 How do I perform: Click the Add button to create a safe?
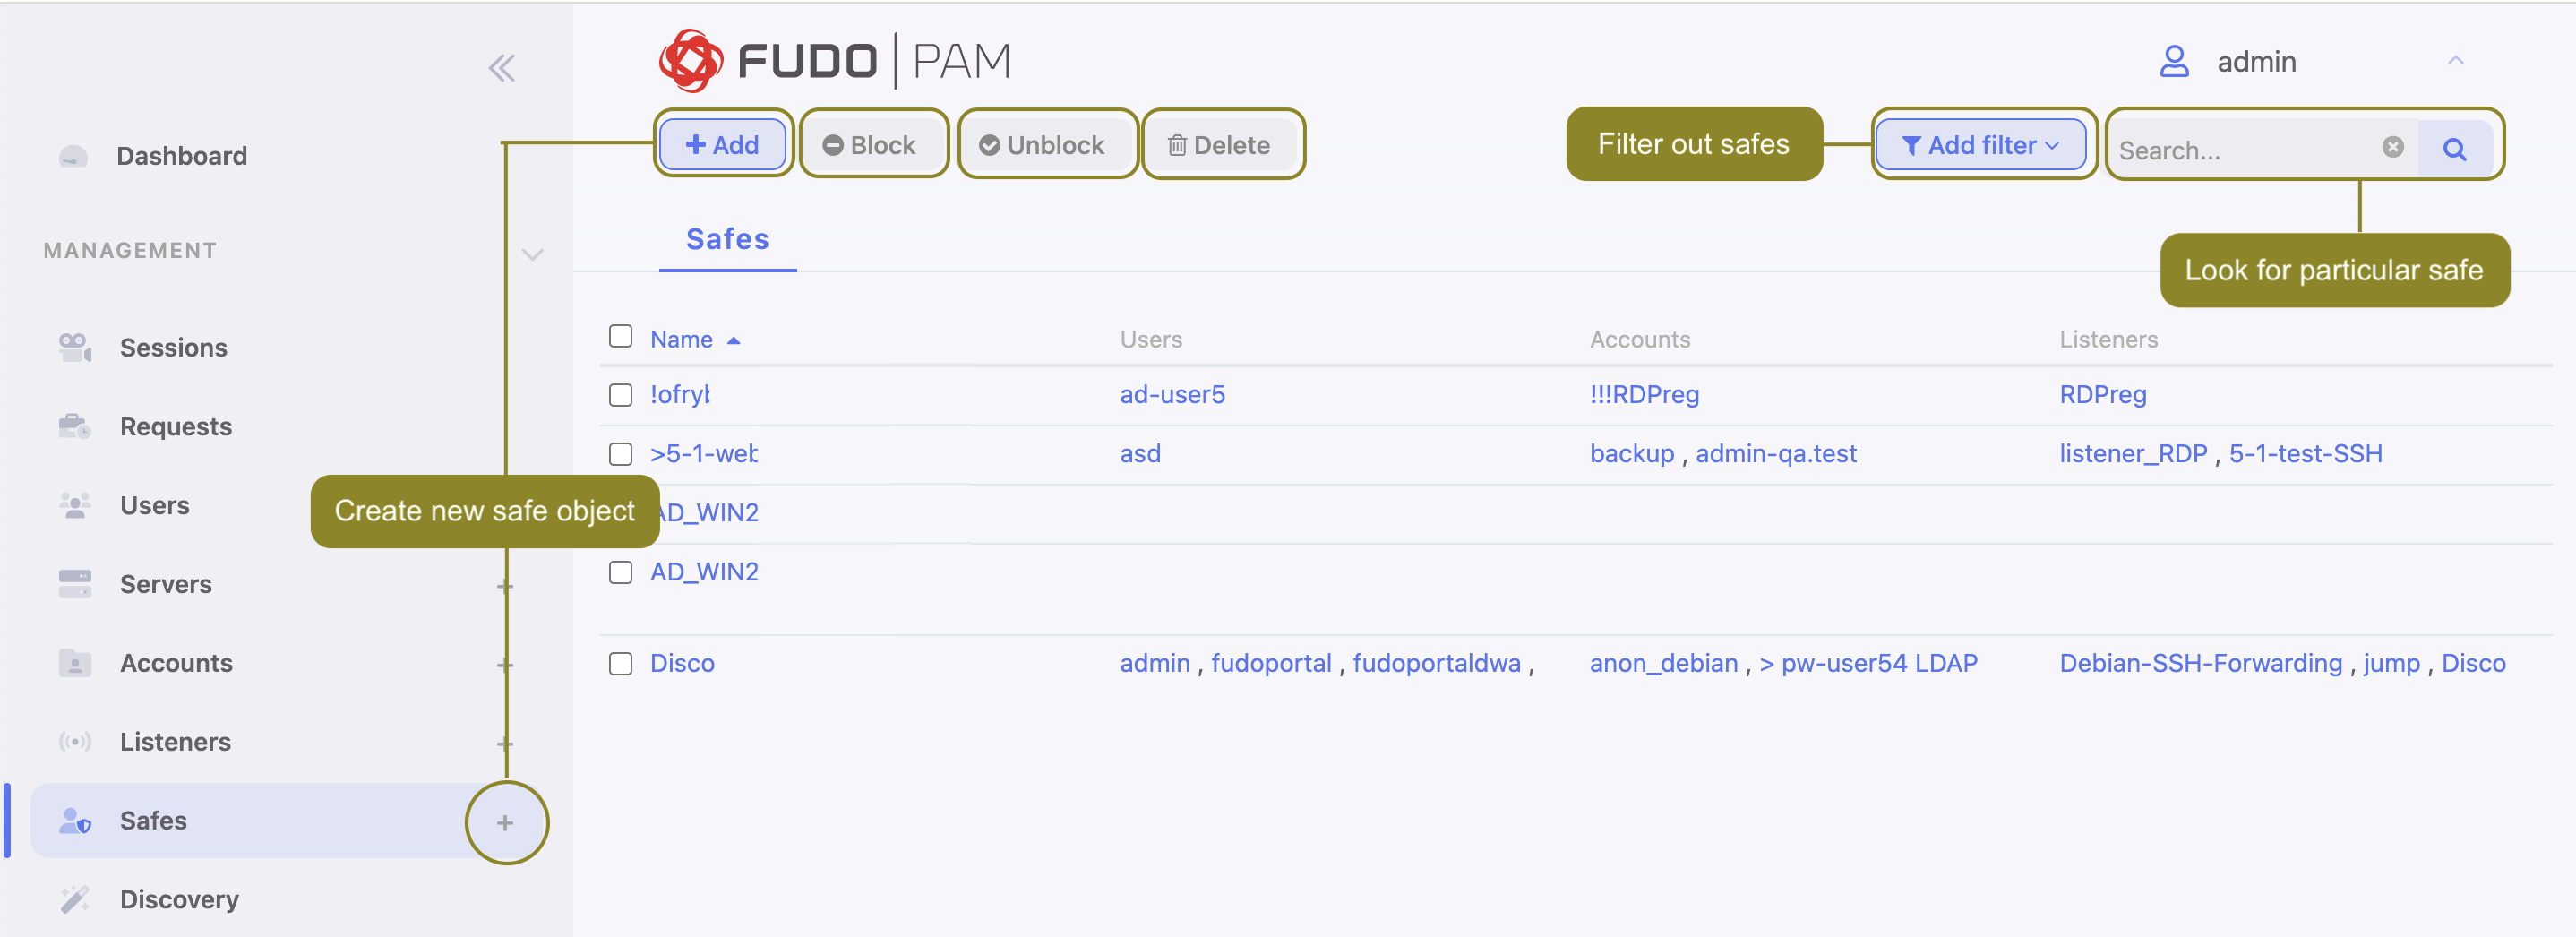click(723, 144)
